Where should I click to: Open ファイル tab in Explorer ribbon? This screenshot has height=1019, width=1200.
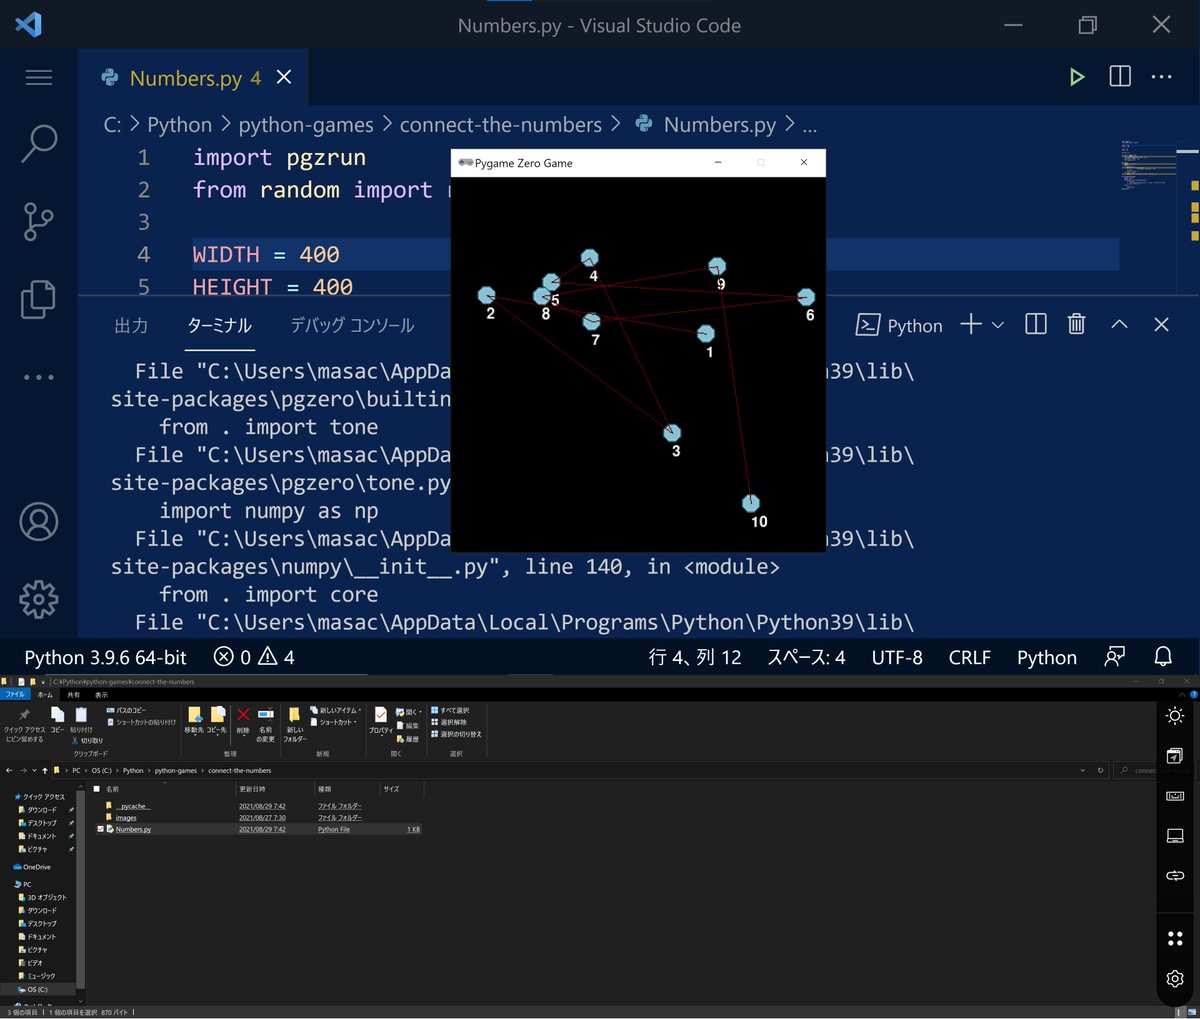click(16, 694)
